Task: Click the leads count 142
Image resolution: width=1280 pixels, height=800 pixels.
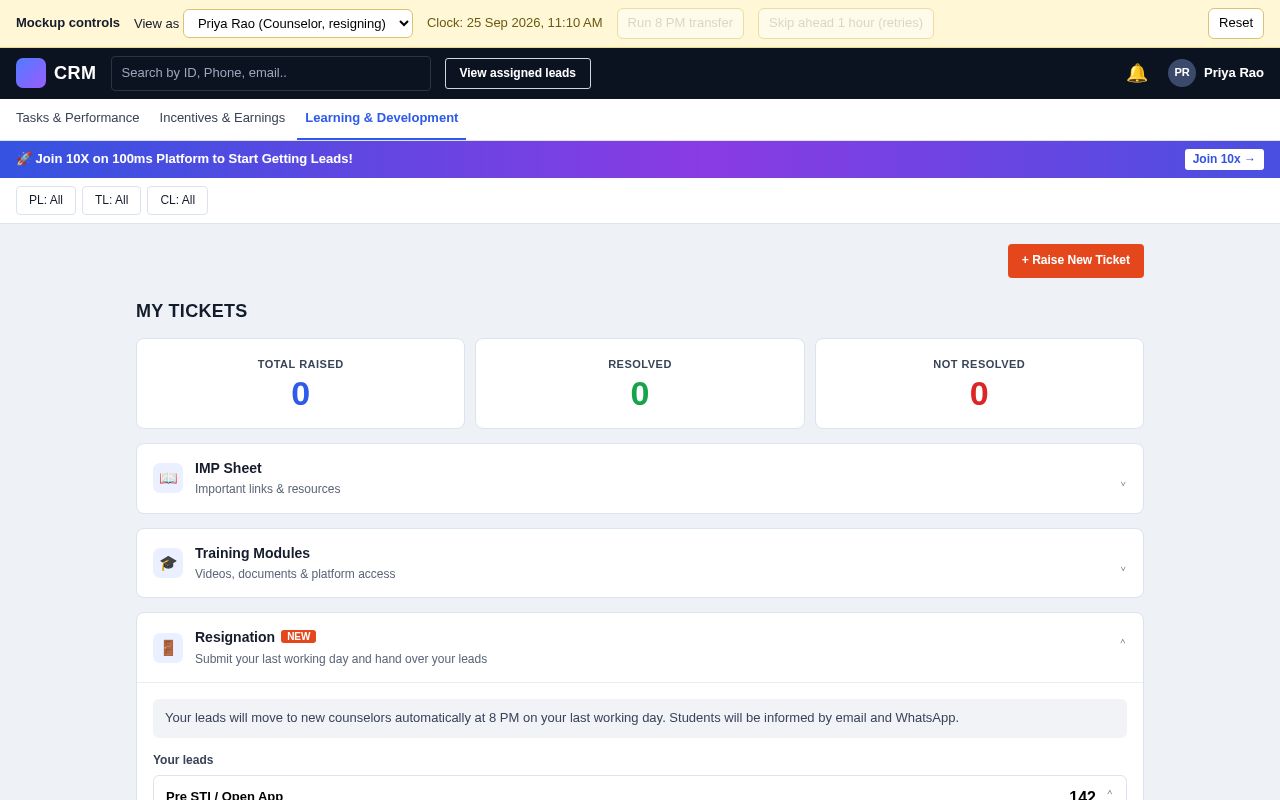Action: 1082,797
